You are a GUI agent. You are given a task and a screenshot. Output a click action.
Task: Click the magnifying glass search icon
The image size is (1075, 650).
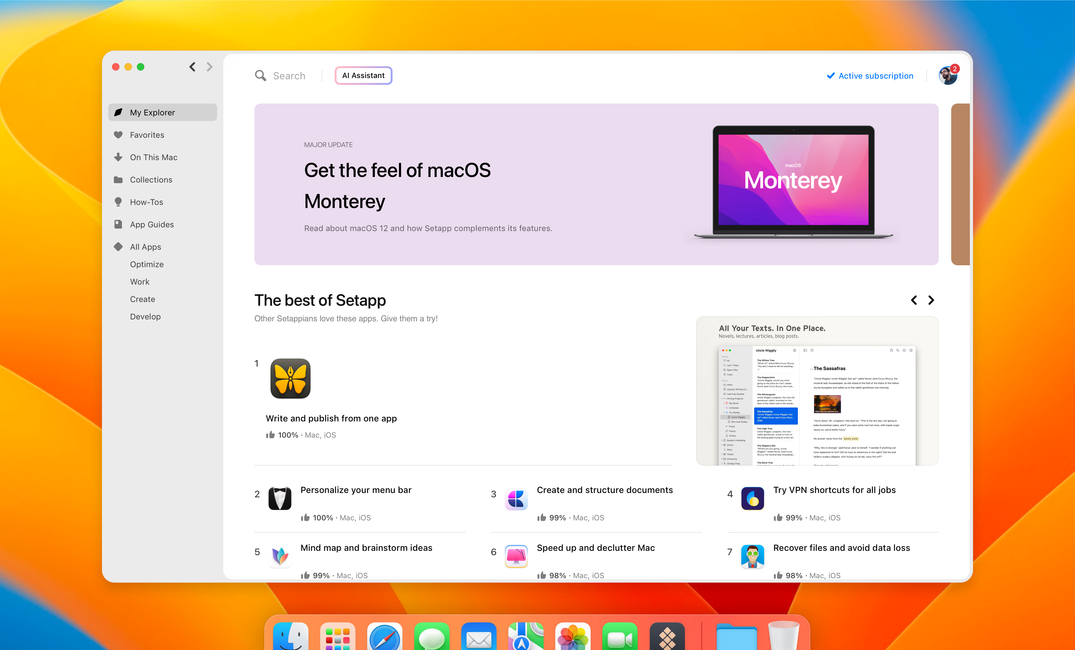(x=261, y=75)
